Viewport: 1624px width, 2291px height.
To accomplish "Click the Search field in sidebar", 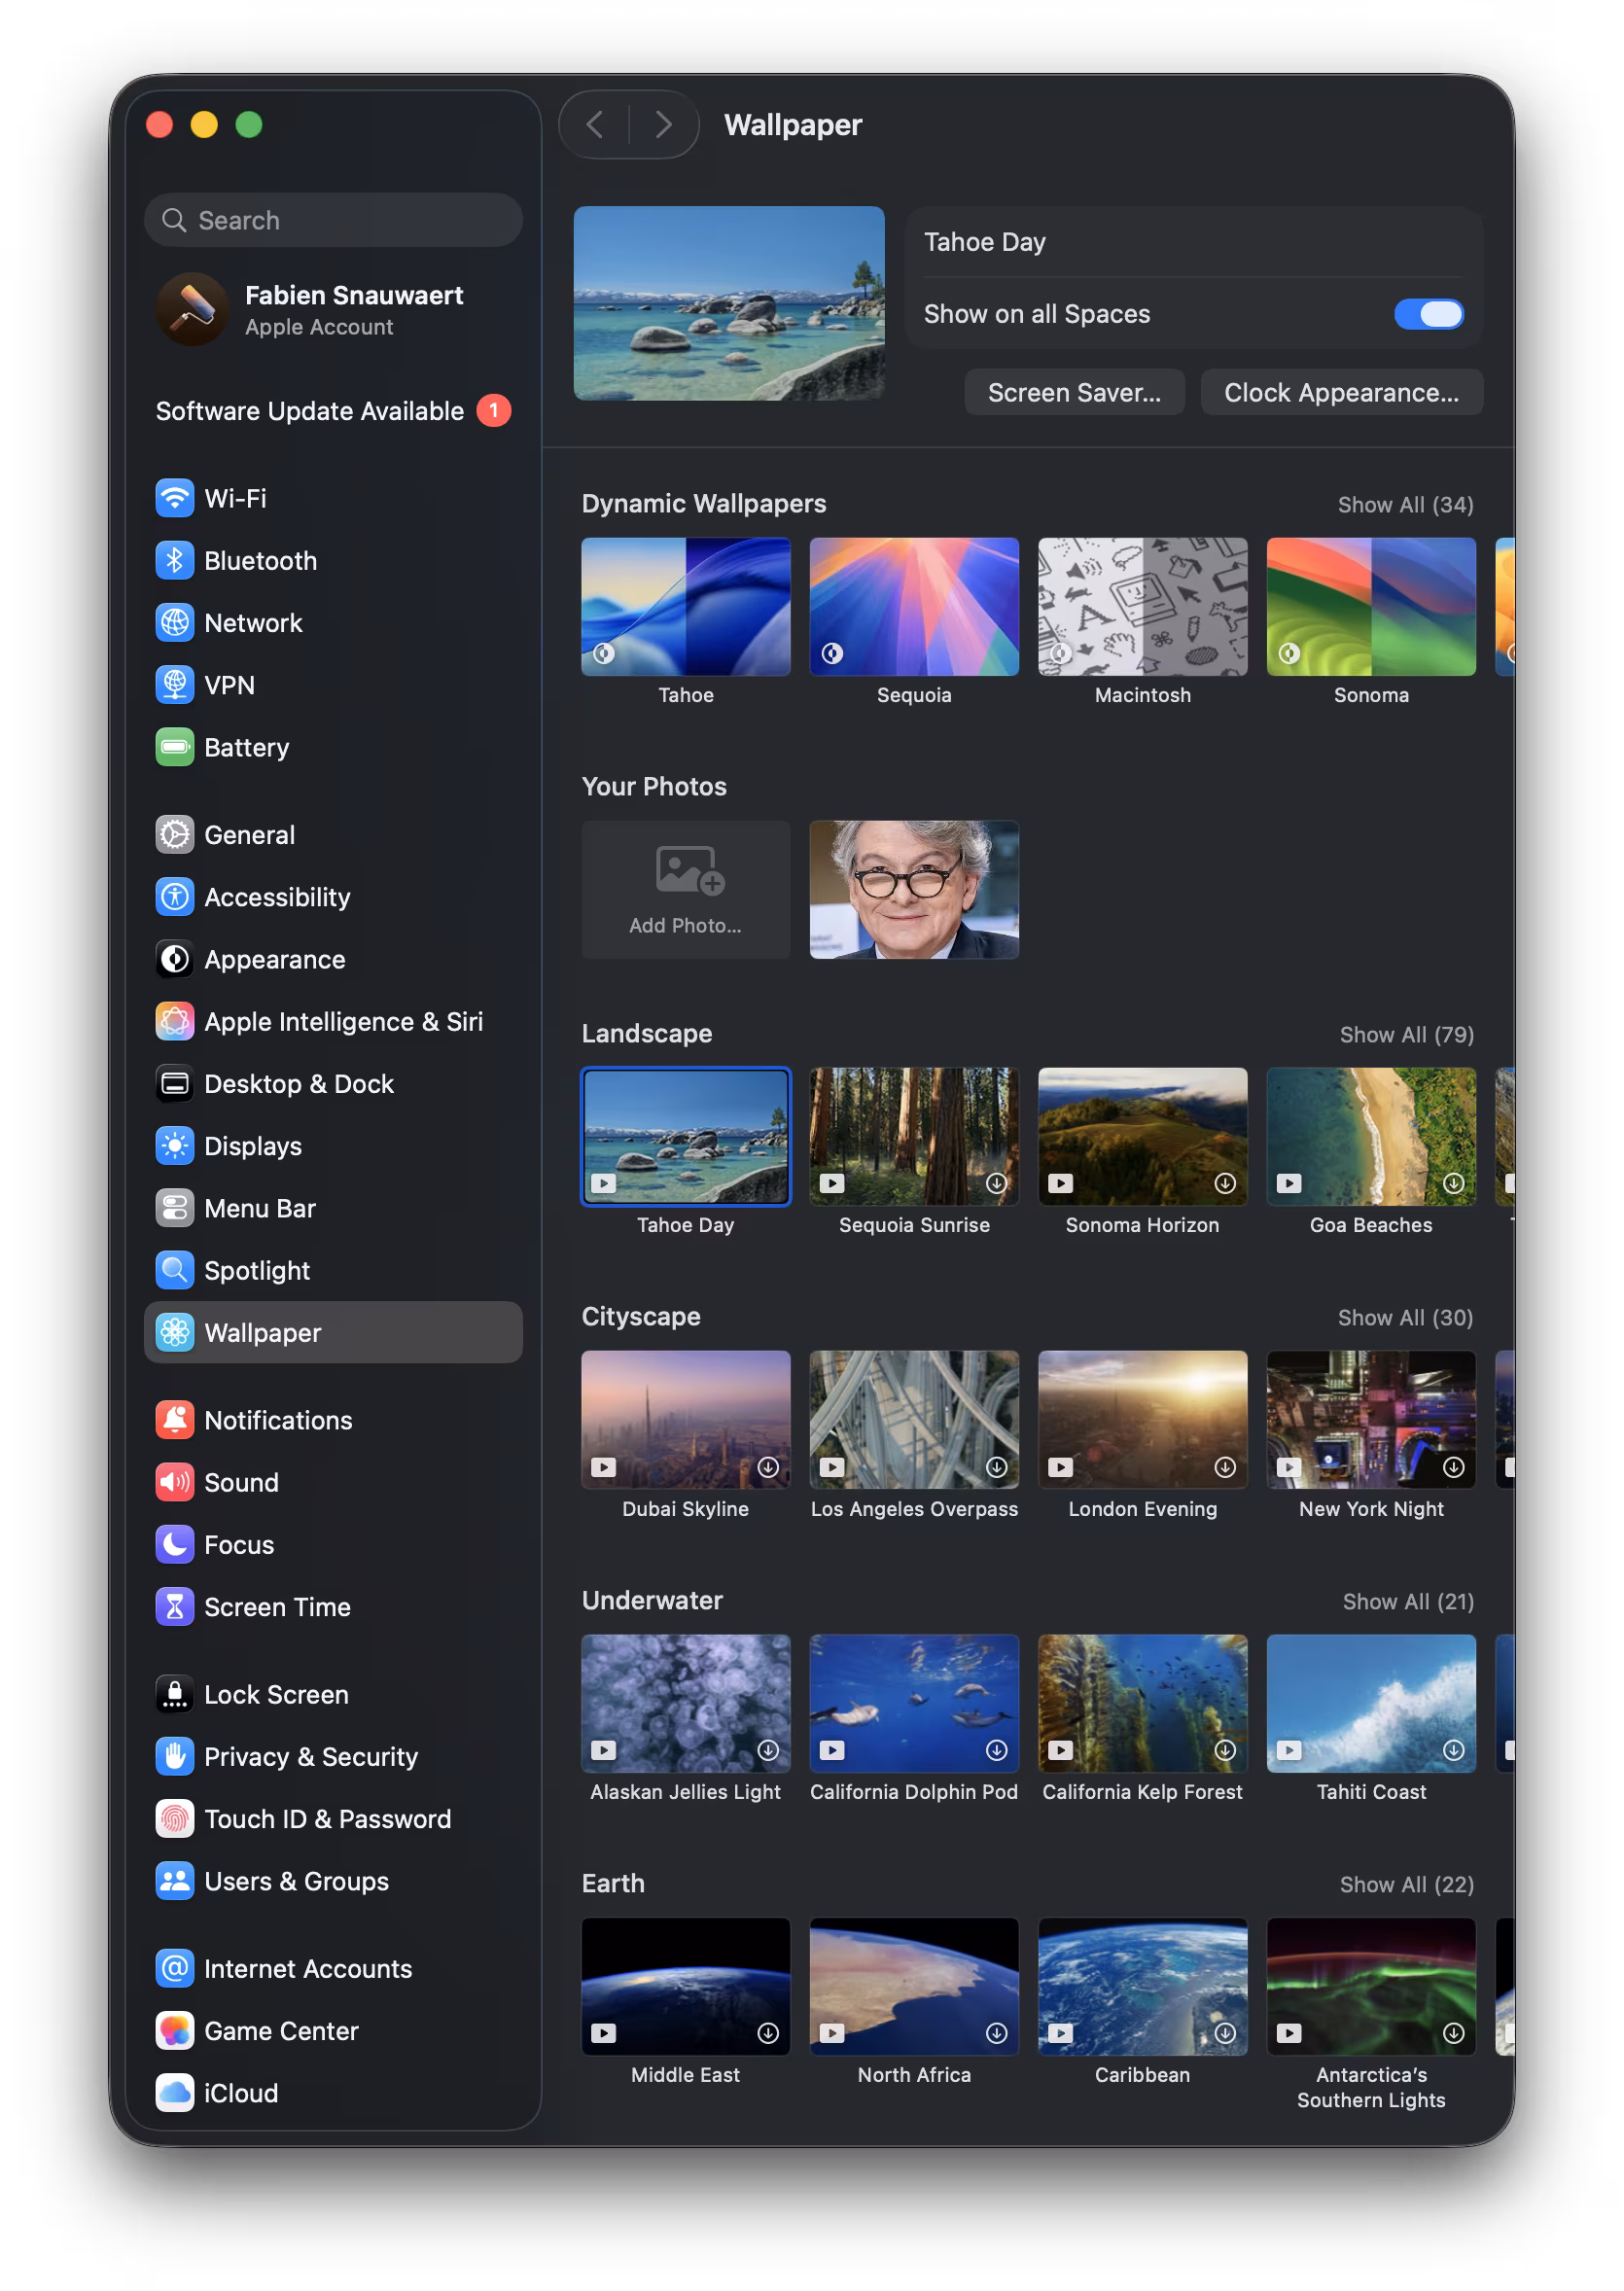I will pos(333,220).
